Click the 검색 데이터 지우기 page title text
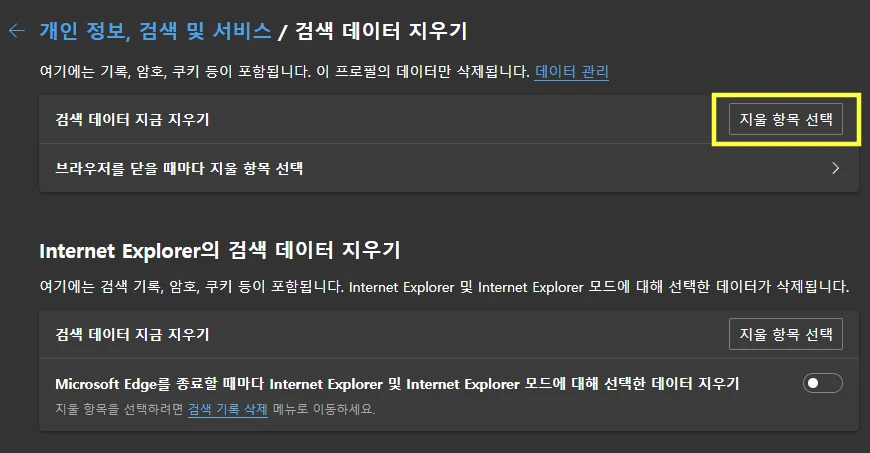The width and height of the screenshot is (870, 453). (x=381, y=31)
